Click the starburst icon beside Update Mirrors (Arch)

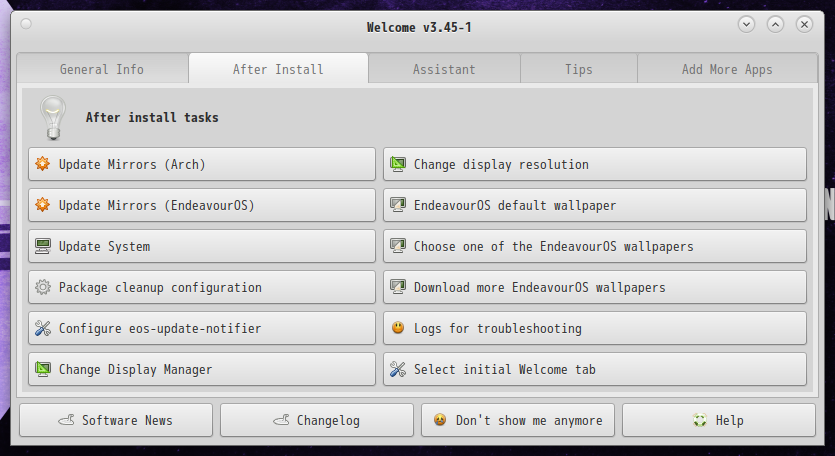coord(43,164)
